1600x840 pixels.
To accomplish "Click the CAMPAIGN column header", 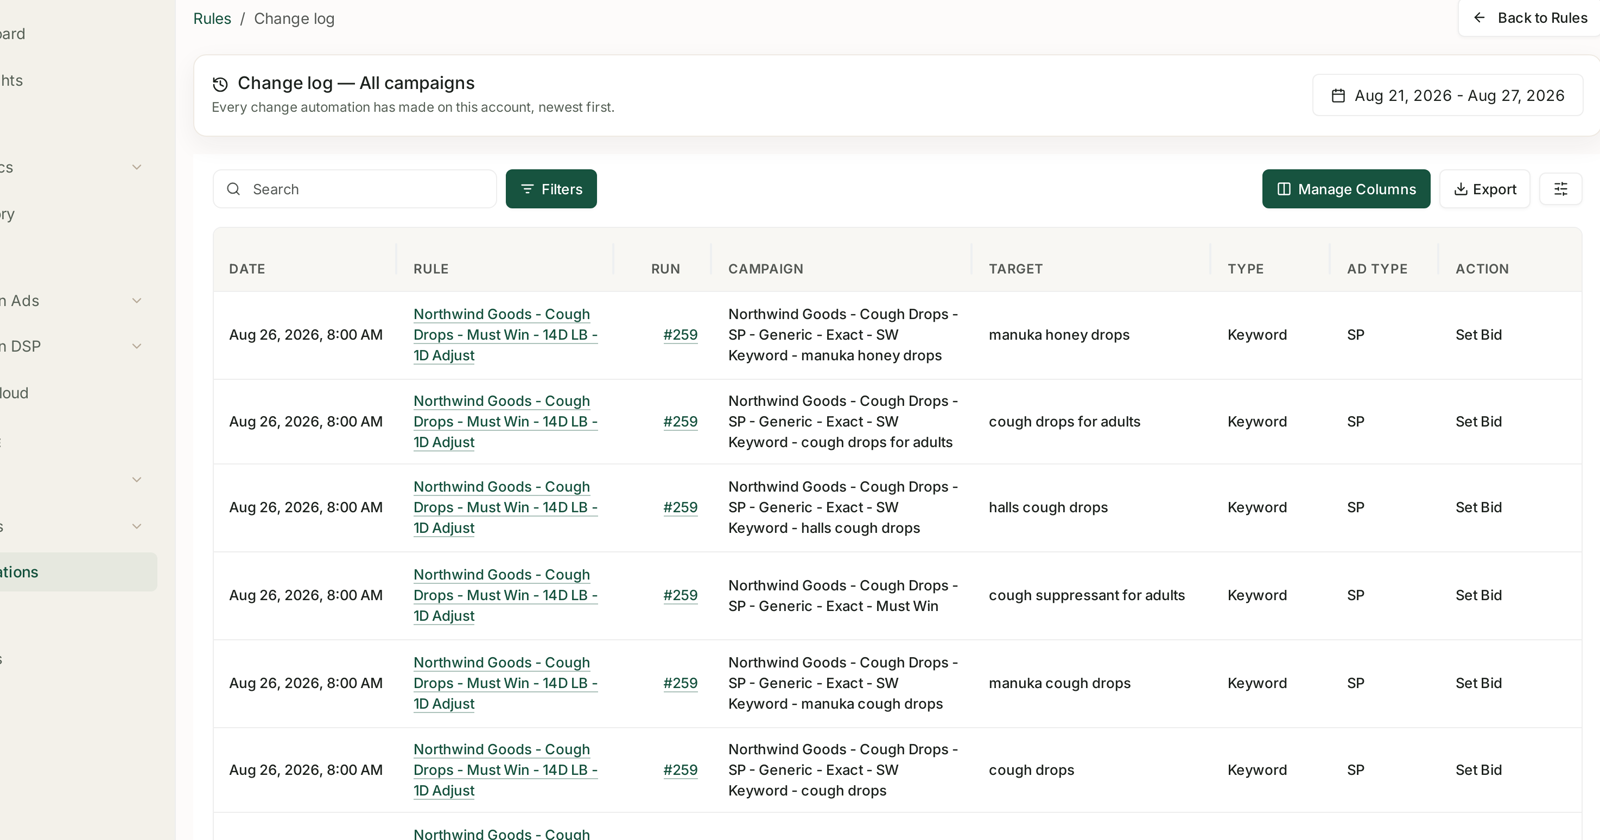I will point(766,269).
